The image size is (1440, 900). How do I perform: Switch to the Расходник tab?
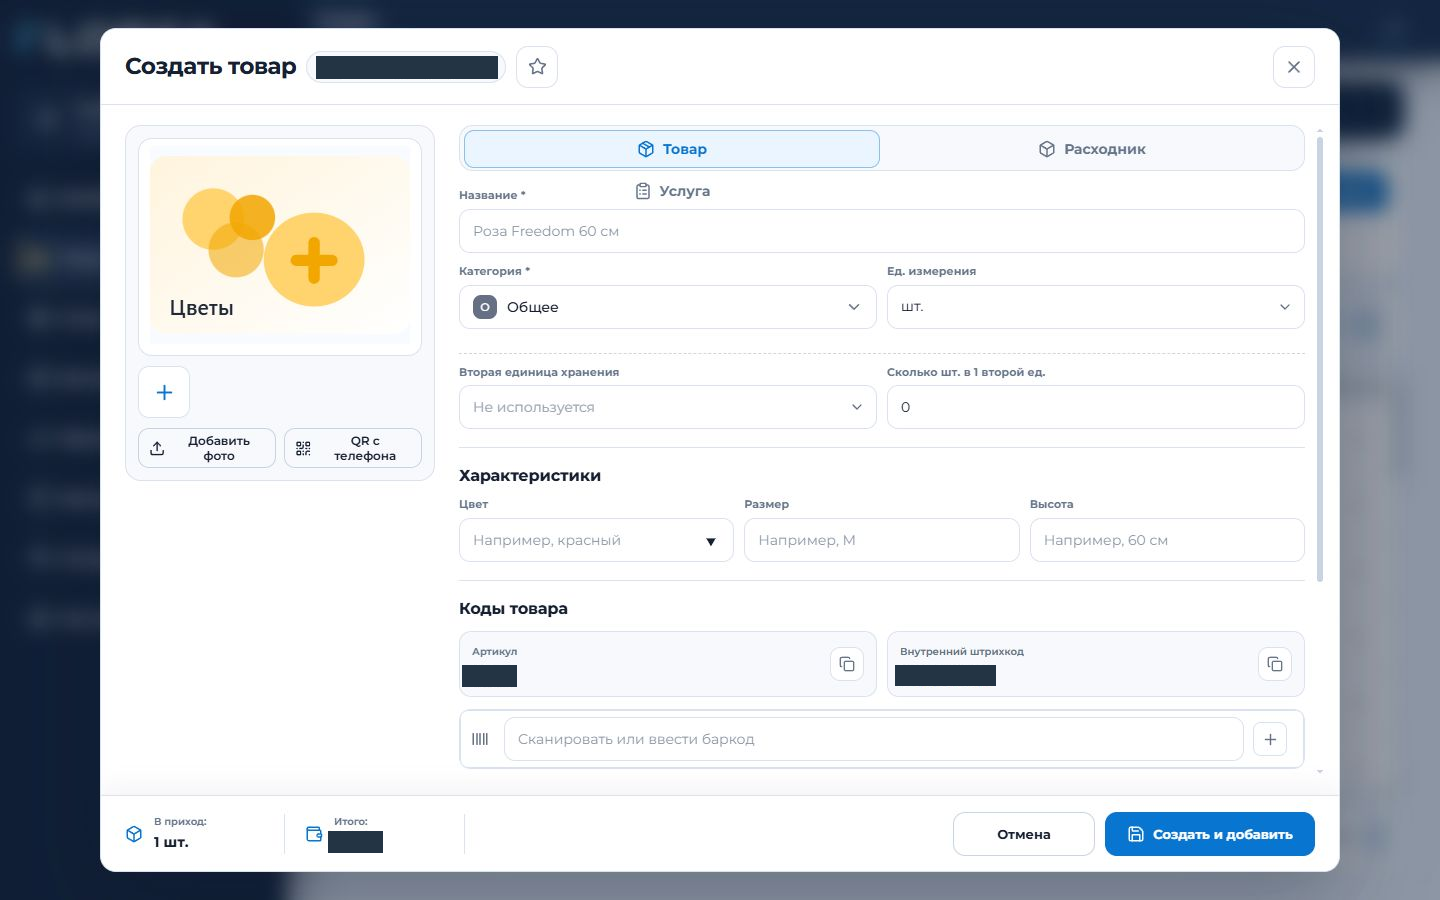point(1092,149)
